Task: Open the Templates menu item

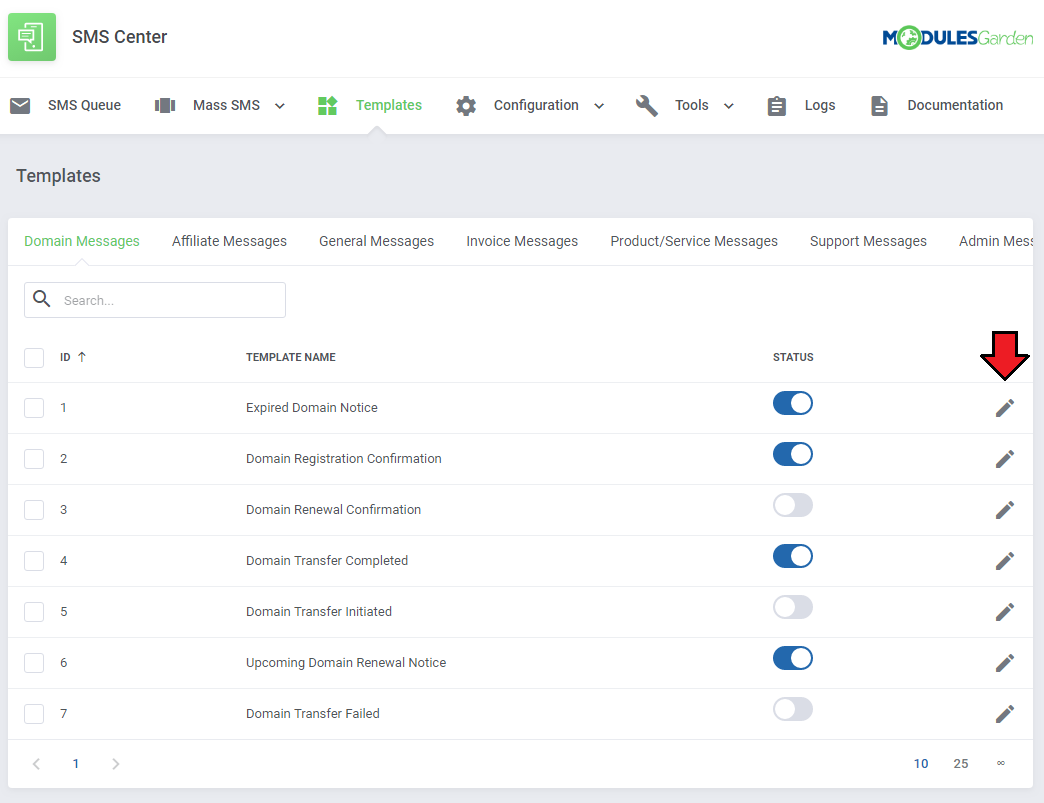Action: [x=388, y=105]
